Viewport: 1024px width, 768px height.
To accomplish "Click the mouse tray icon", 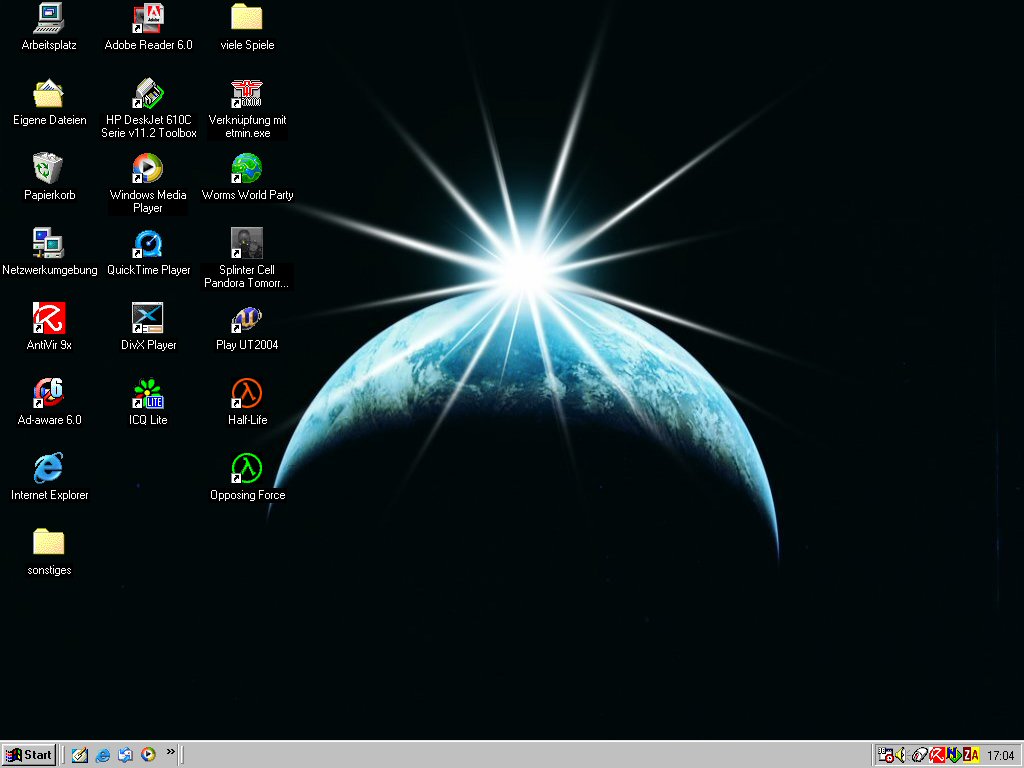I will (920, 756).
